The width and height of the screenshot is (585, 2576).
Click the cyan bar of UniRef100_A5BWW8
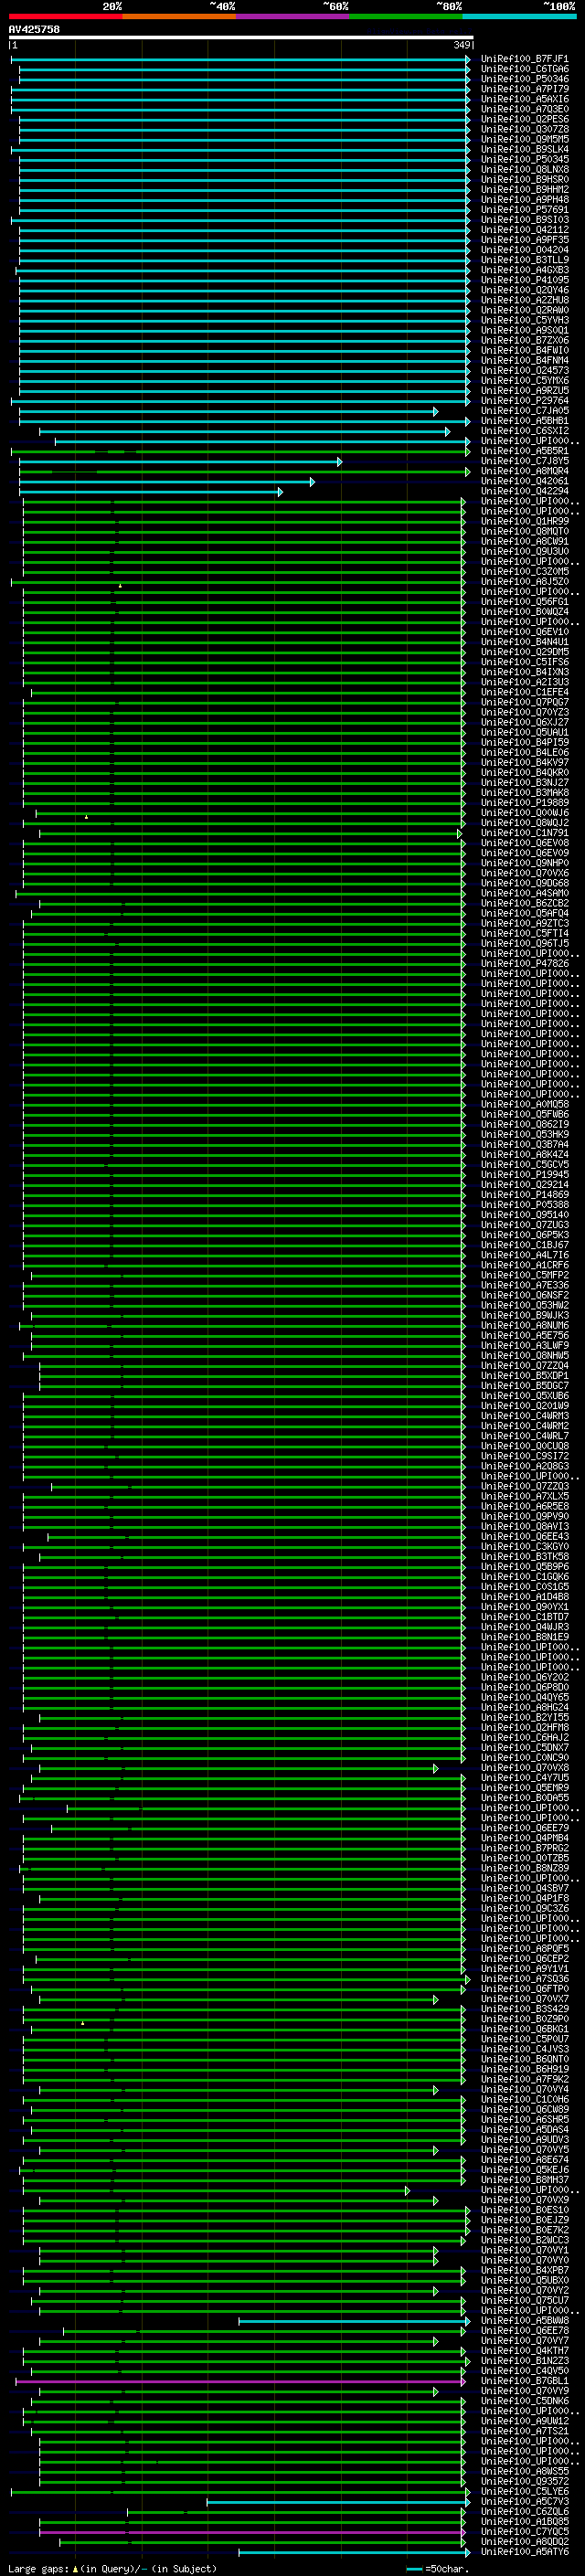(354, 2321)
